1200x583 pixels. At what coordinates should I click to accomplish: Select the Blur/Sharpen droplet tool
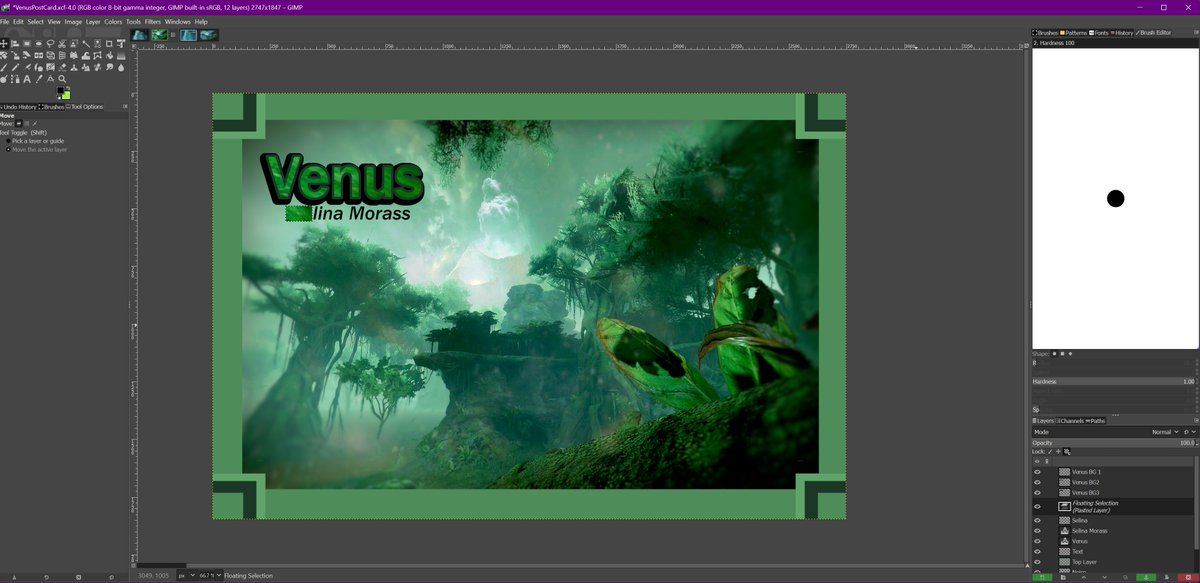121,67
